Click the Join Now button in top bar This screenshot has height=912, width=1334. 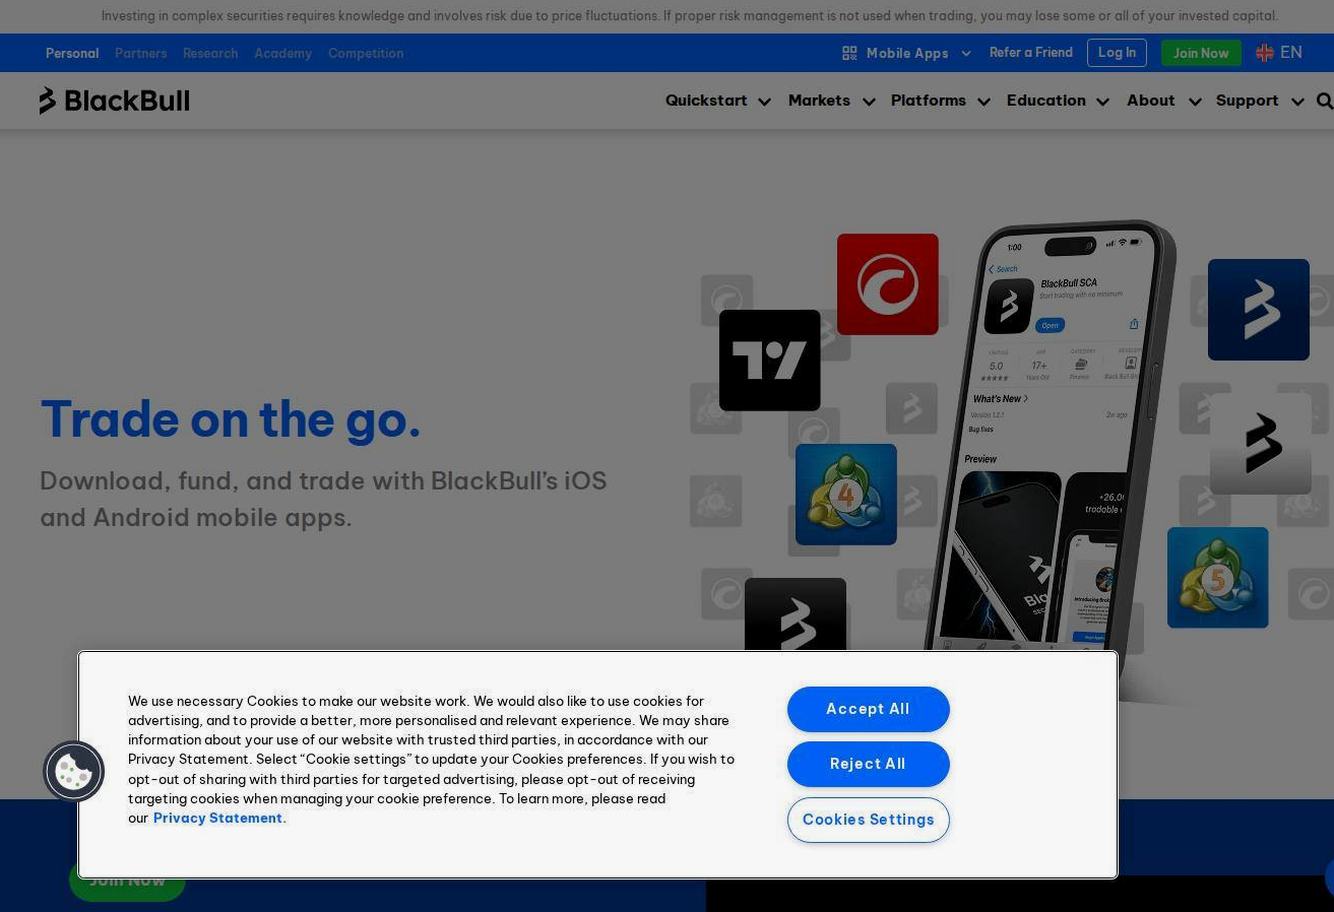coord(1201,53)
